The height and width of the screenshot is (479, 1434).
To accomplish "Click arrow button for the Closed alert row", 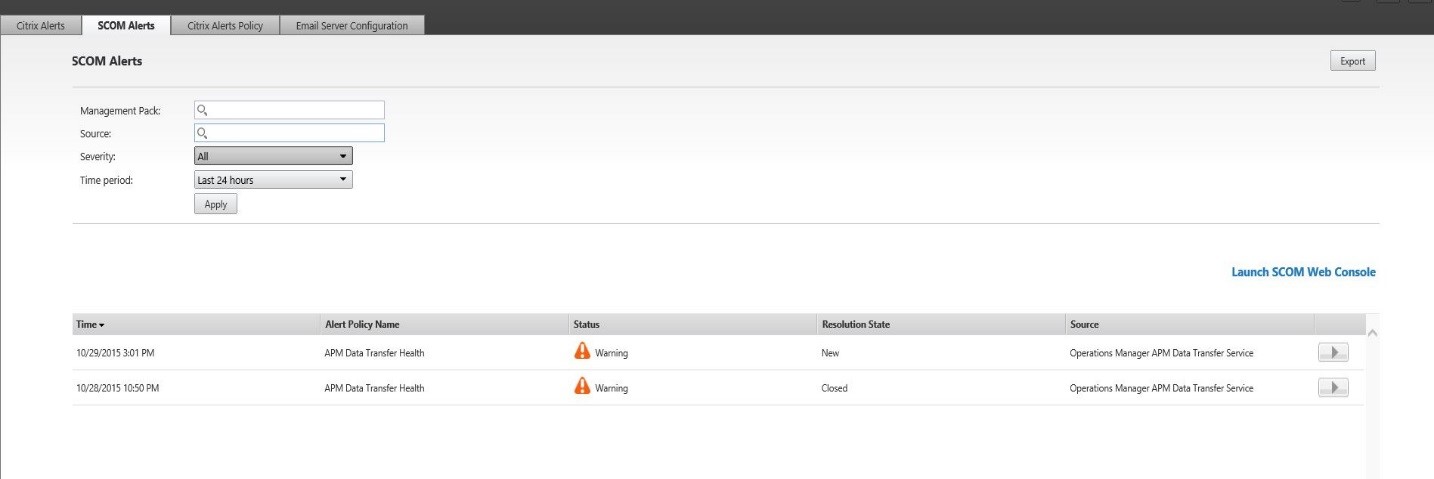I will [x=1333, y=388].
